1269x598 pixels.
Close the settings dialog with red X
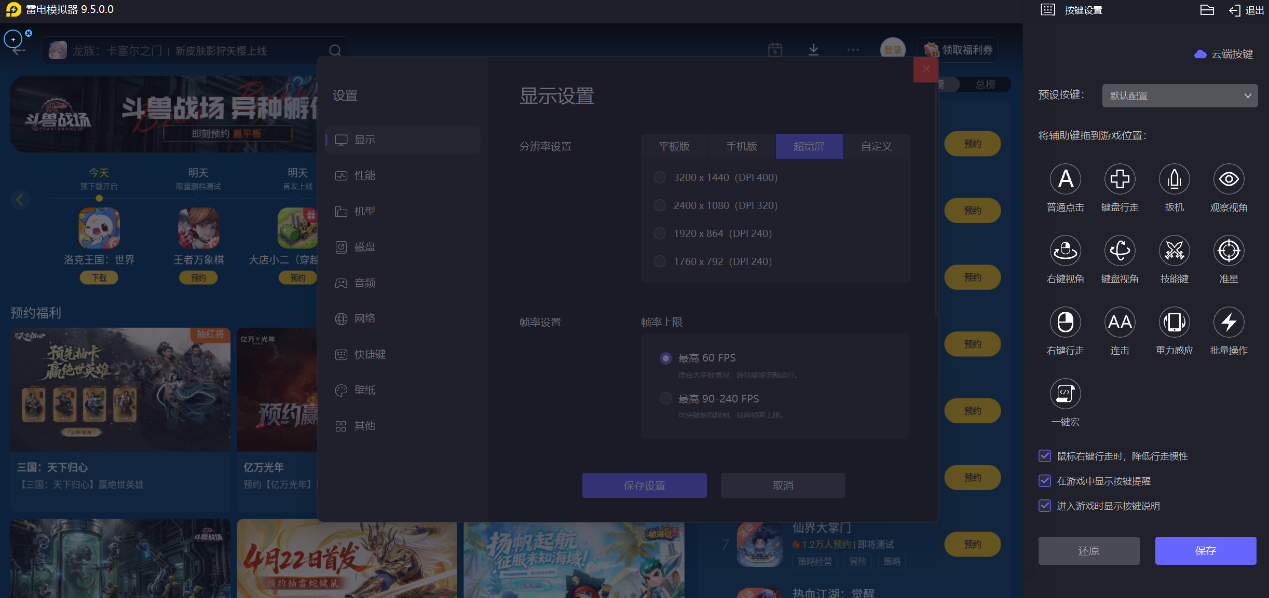926,69
